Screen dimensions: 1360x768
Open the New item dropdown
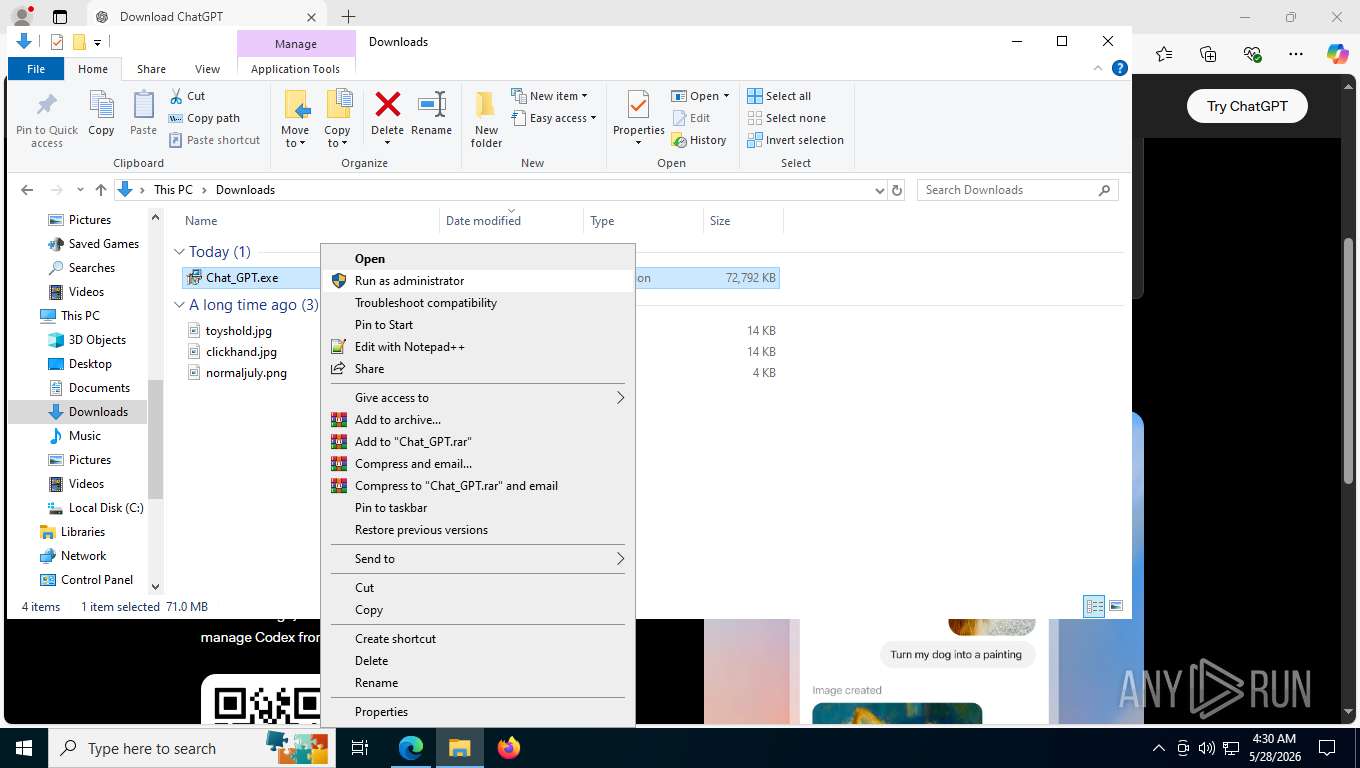(x=550, y=96)
